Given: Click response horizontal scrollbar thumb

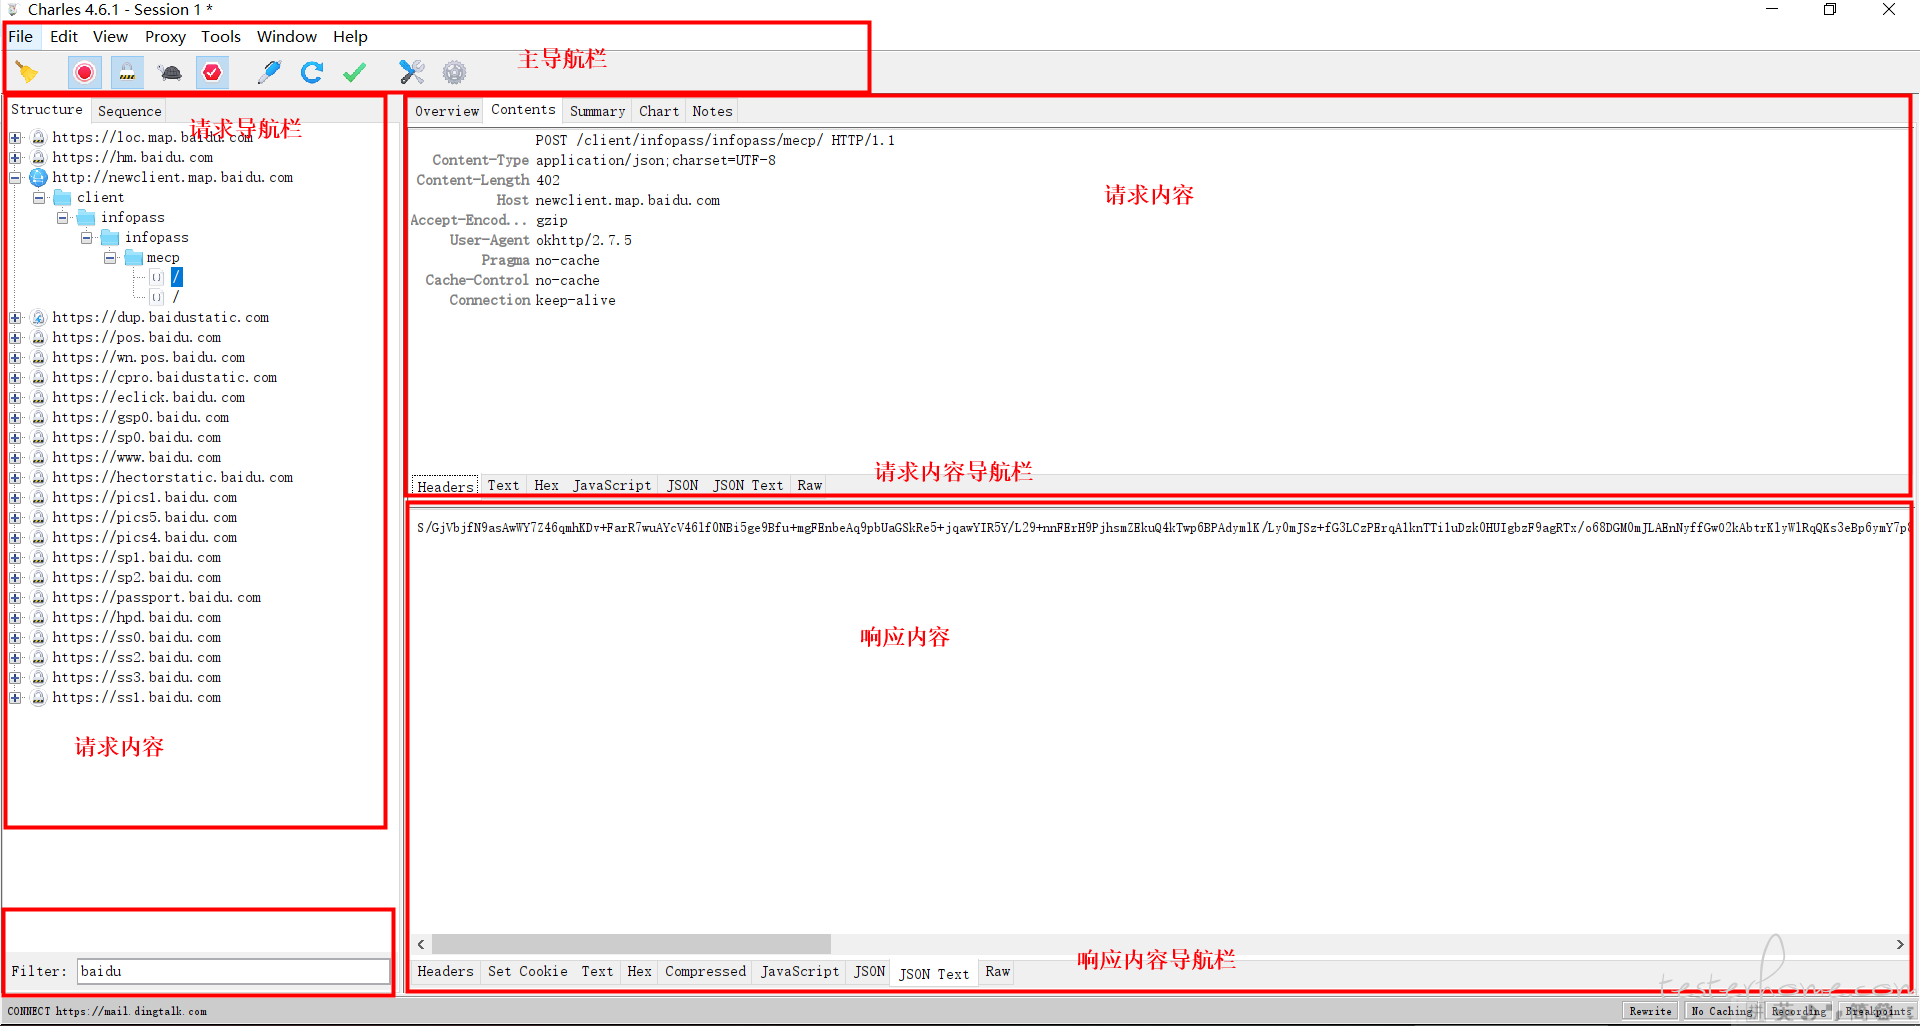Looking at the screenshot, I should 631,944.
